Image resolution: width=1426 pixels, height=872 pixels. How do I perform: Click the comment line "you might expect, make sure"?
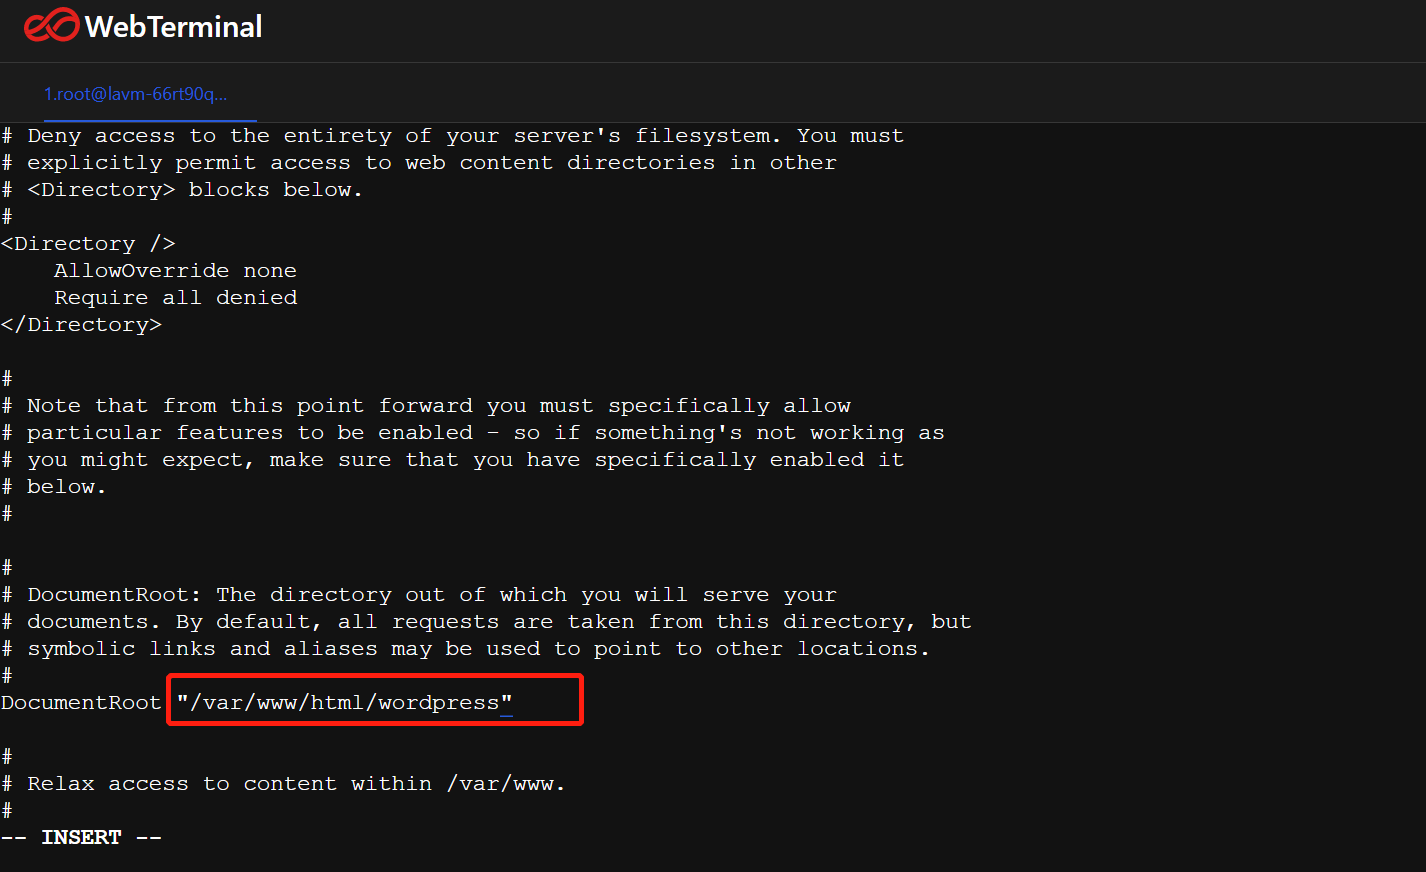(452, 460)
